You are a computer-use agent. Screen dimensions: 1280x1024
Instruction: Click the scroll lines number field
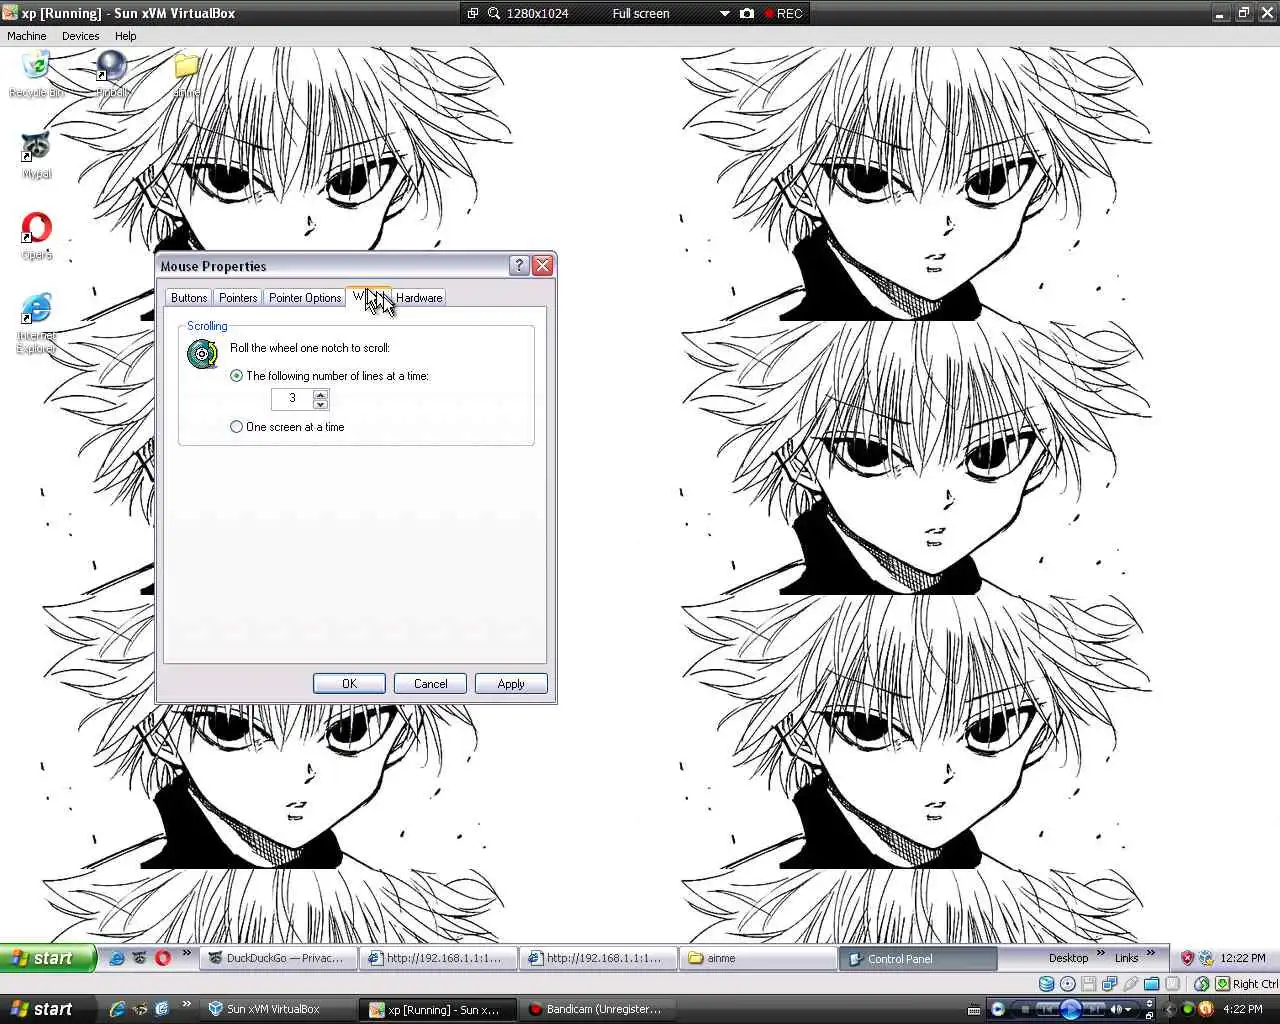coord(292,398)
